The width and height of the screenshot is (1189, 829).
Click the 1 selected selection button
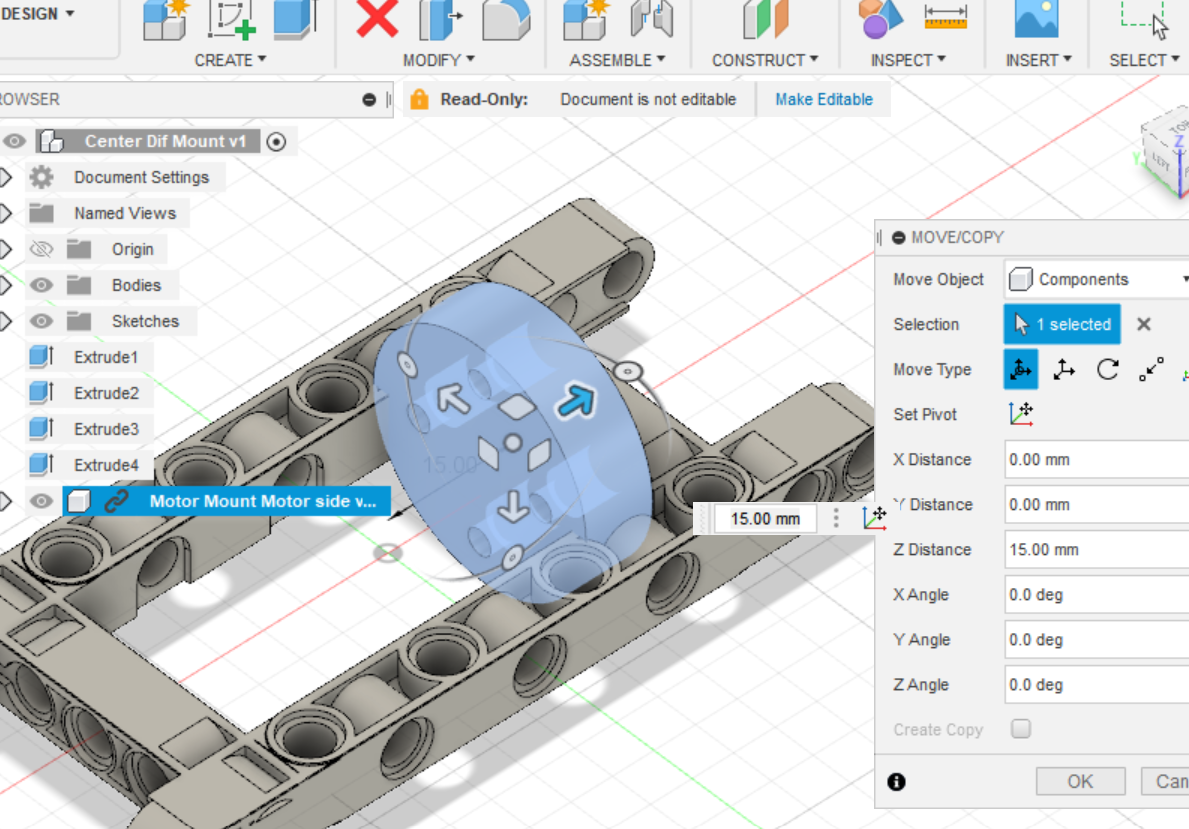tap(1062, 324)
